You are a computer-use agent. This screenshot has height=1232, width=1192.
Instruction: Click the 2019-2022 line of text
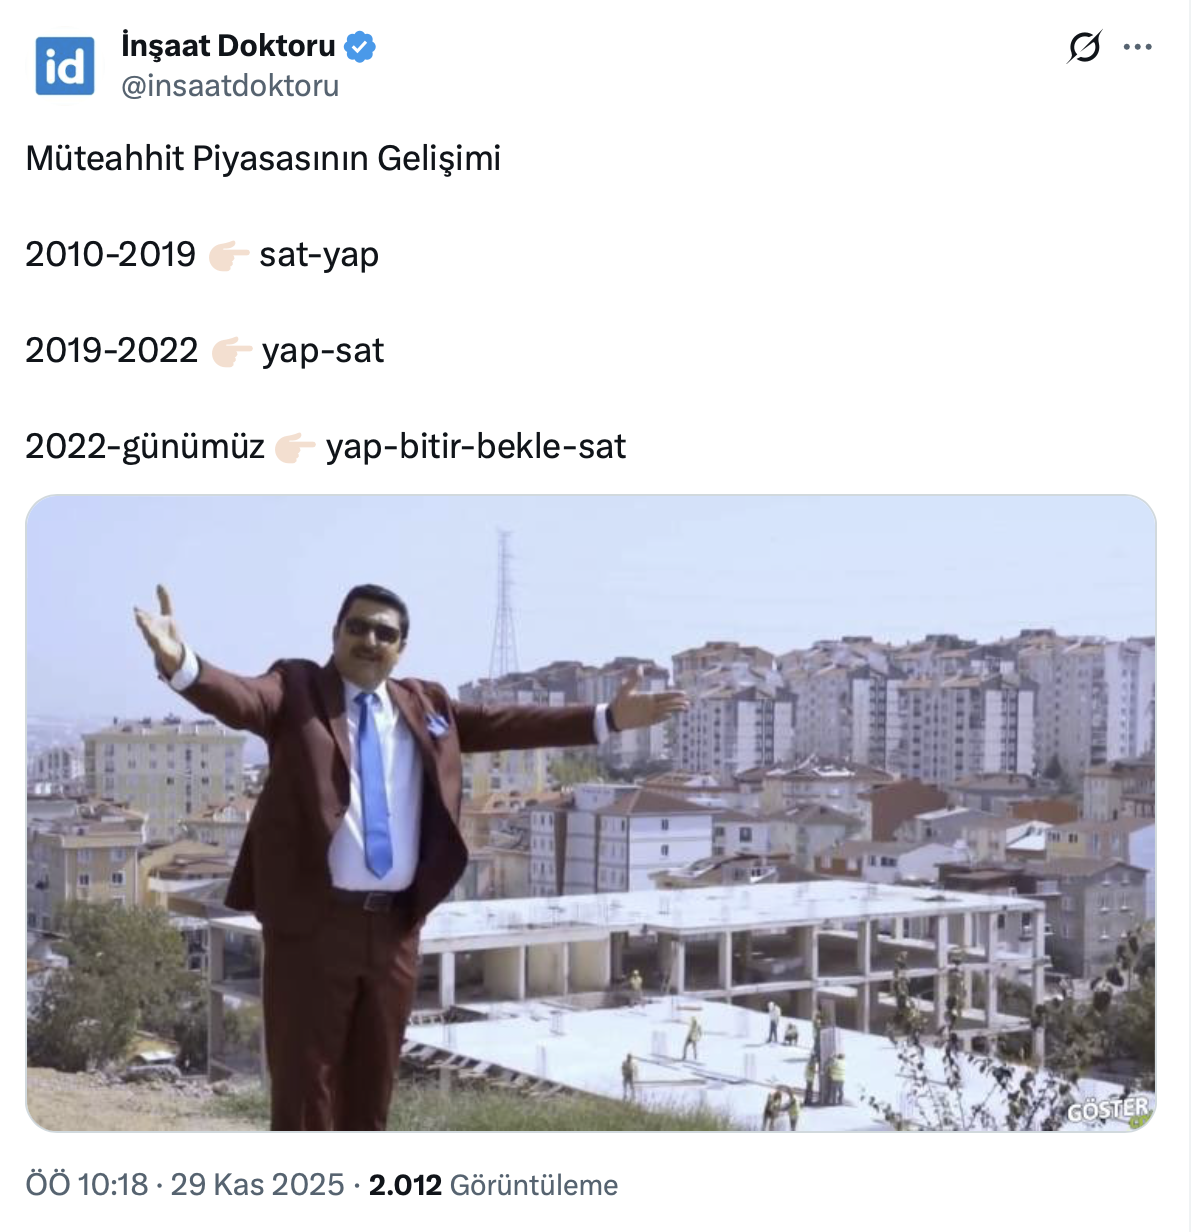coord(112,351)
